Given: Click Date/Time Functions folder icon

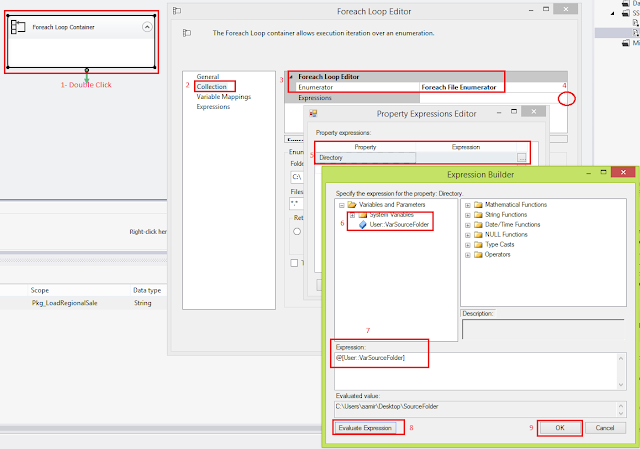Looking at the screenshot, I should coord(478,224).
